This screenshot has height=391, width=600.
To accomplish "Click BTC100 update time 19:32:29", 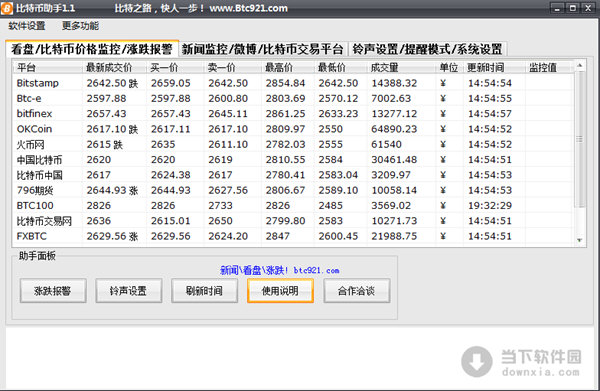I will click(490, 205).
